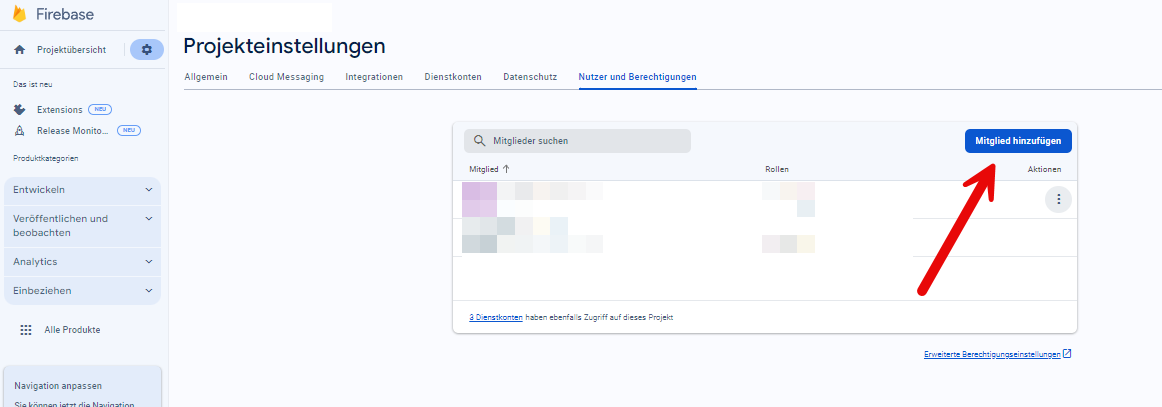
Task: Switch to the Allgemein tab
Action: [x=206, y=77]
